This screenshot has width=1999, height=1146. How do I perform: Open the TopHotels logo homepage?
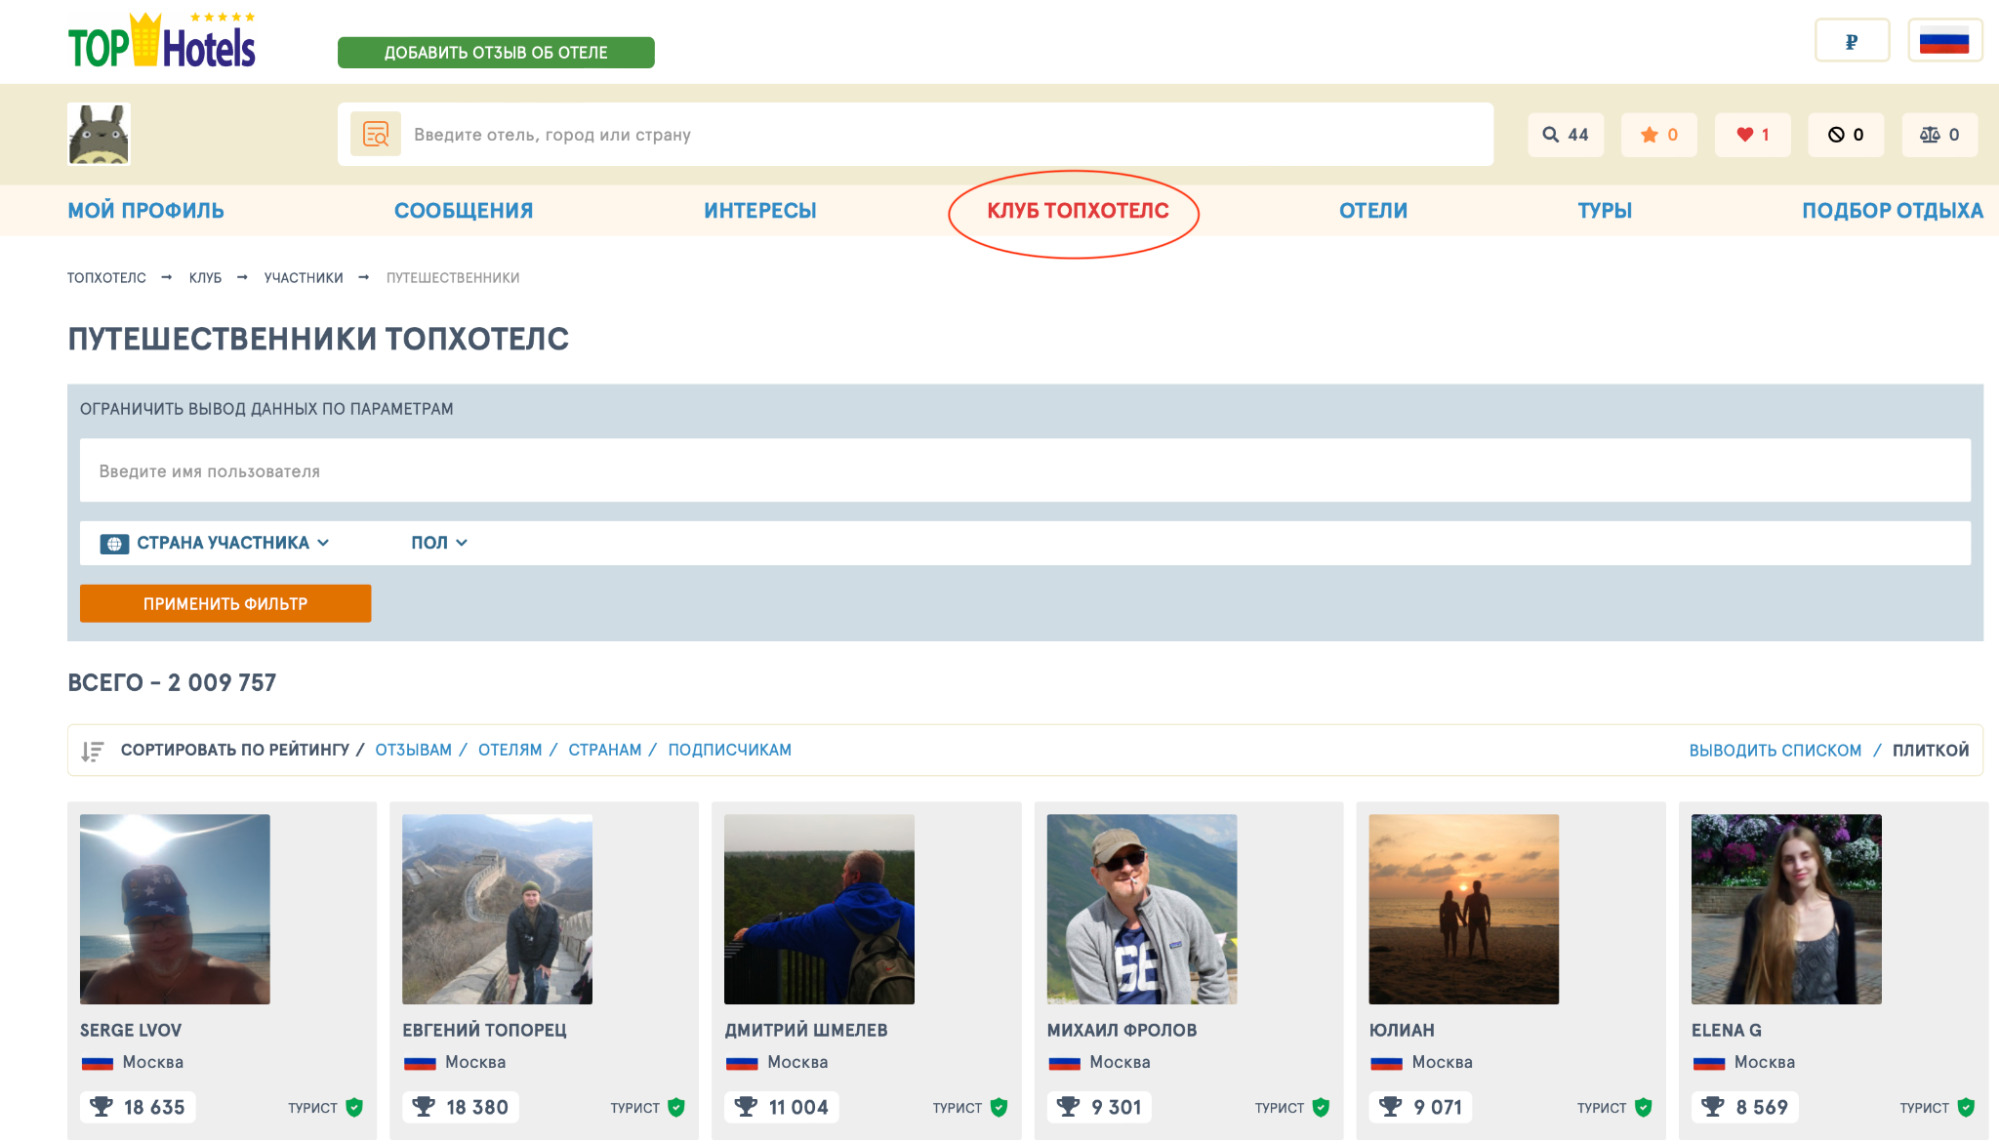pyautogui.click(x=162, y=41)
